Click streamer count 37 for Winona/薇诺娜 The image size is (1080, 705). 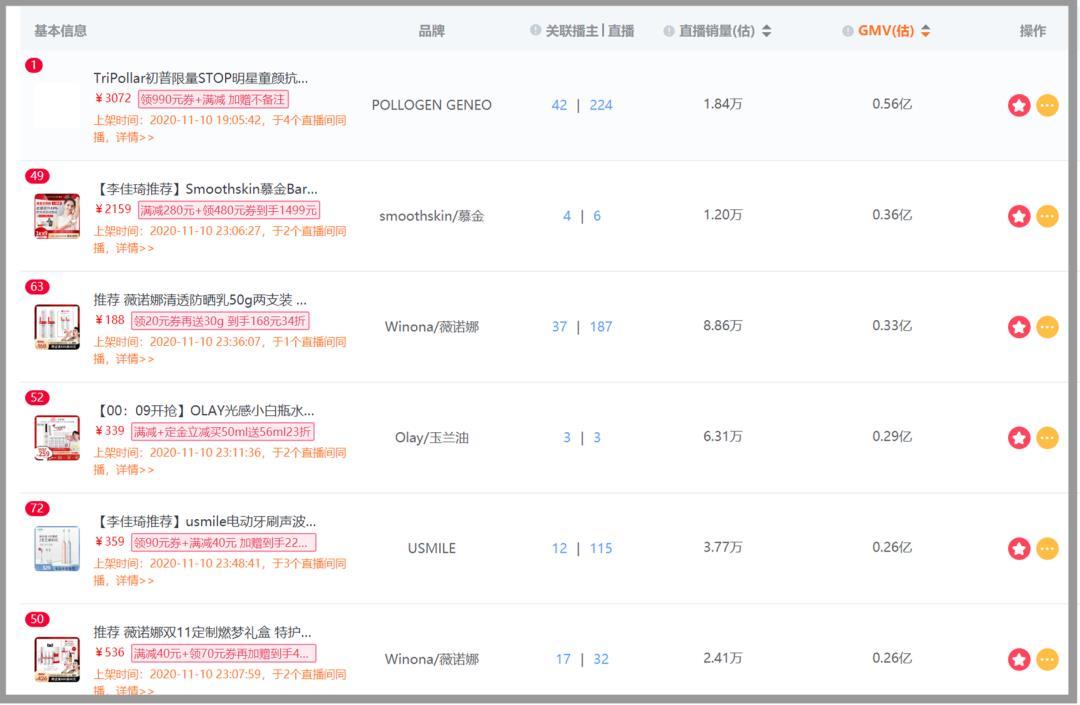(x=559, y=327)
